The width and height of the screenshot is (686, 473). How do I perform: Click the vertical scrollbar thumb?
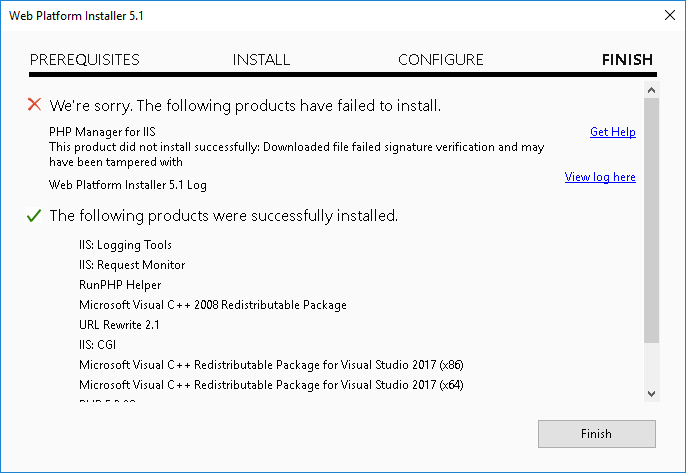pos(651,220)
